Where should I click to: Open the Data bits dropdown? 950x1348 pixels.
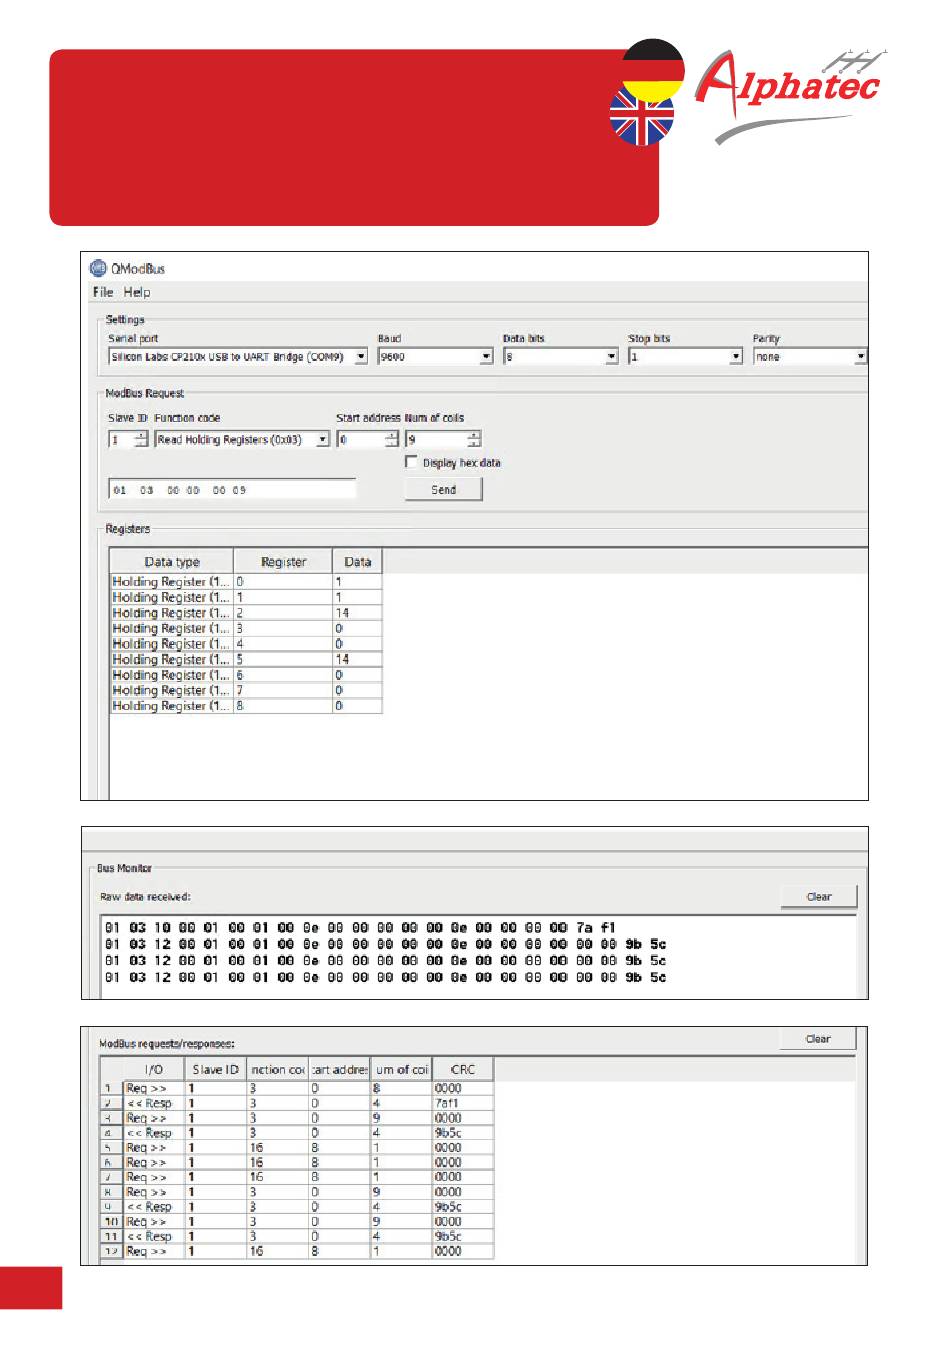pos(561,357)
